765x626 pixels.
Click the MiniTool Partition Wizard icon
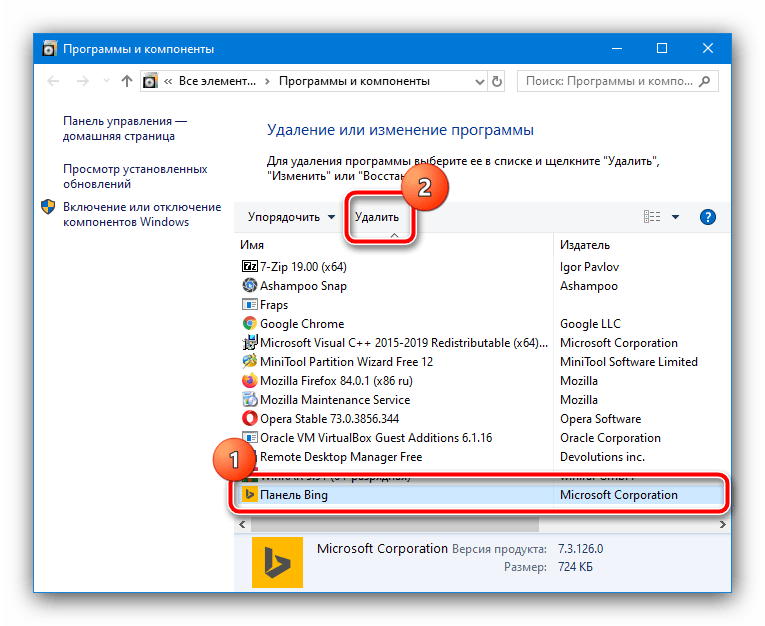249,361
